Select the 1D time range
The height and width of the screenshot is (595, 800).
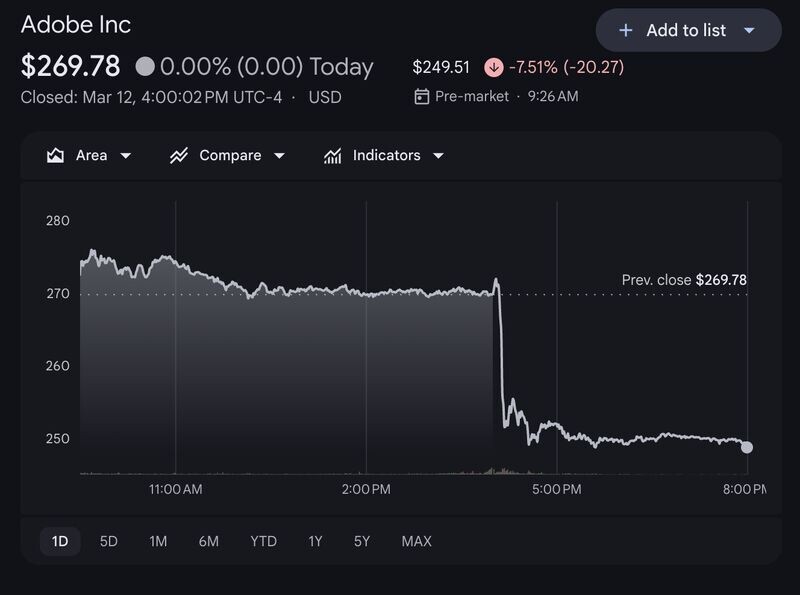pyautogui.click(x=60, y=541)
